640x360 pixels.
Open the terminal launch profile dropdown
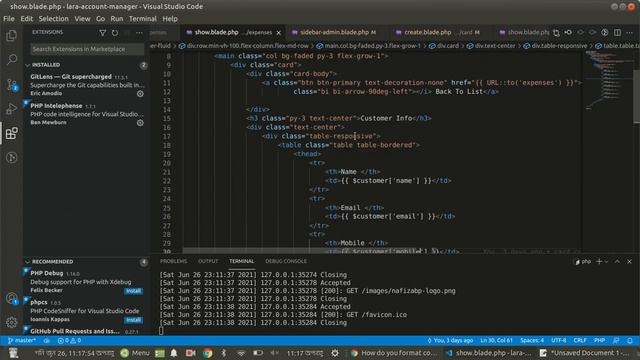coord(607,261)
